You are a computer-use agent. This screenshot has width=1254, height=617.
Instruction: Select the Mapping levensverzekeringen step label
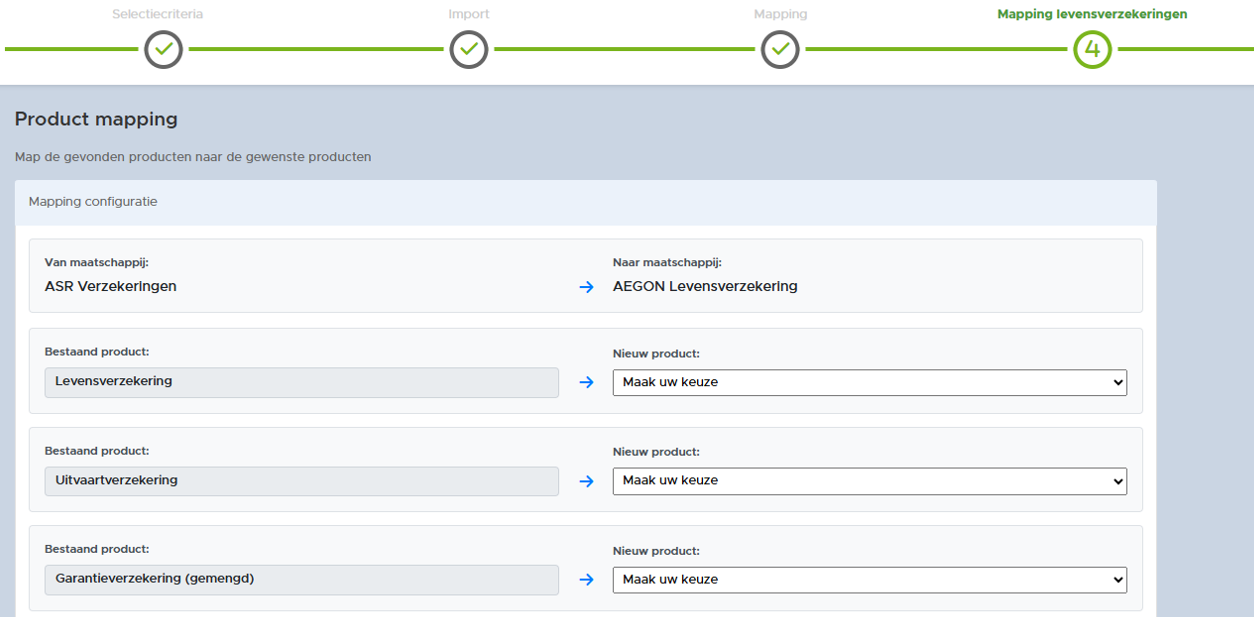click(x=1092, y=15)
